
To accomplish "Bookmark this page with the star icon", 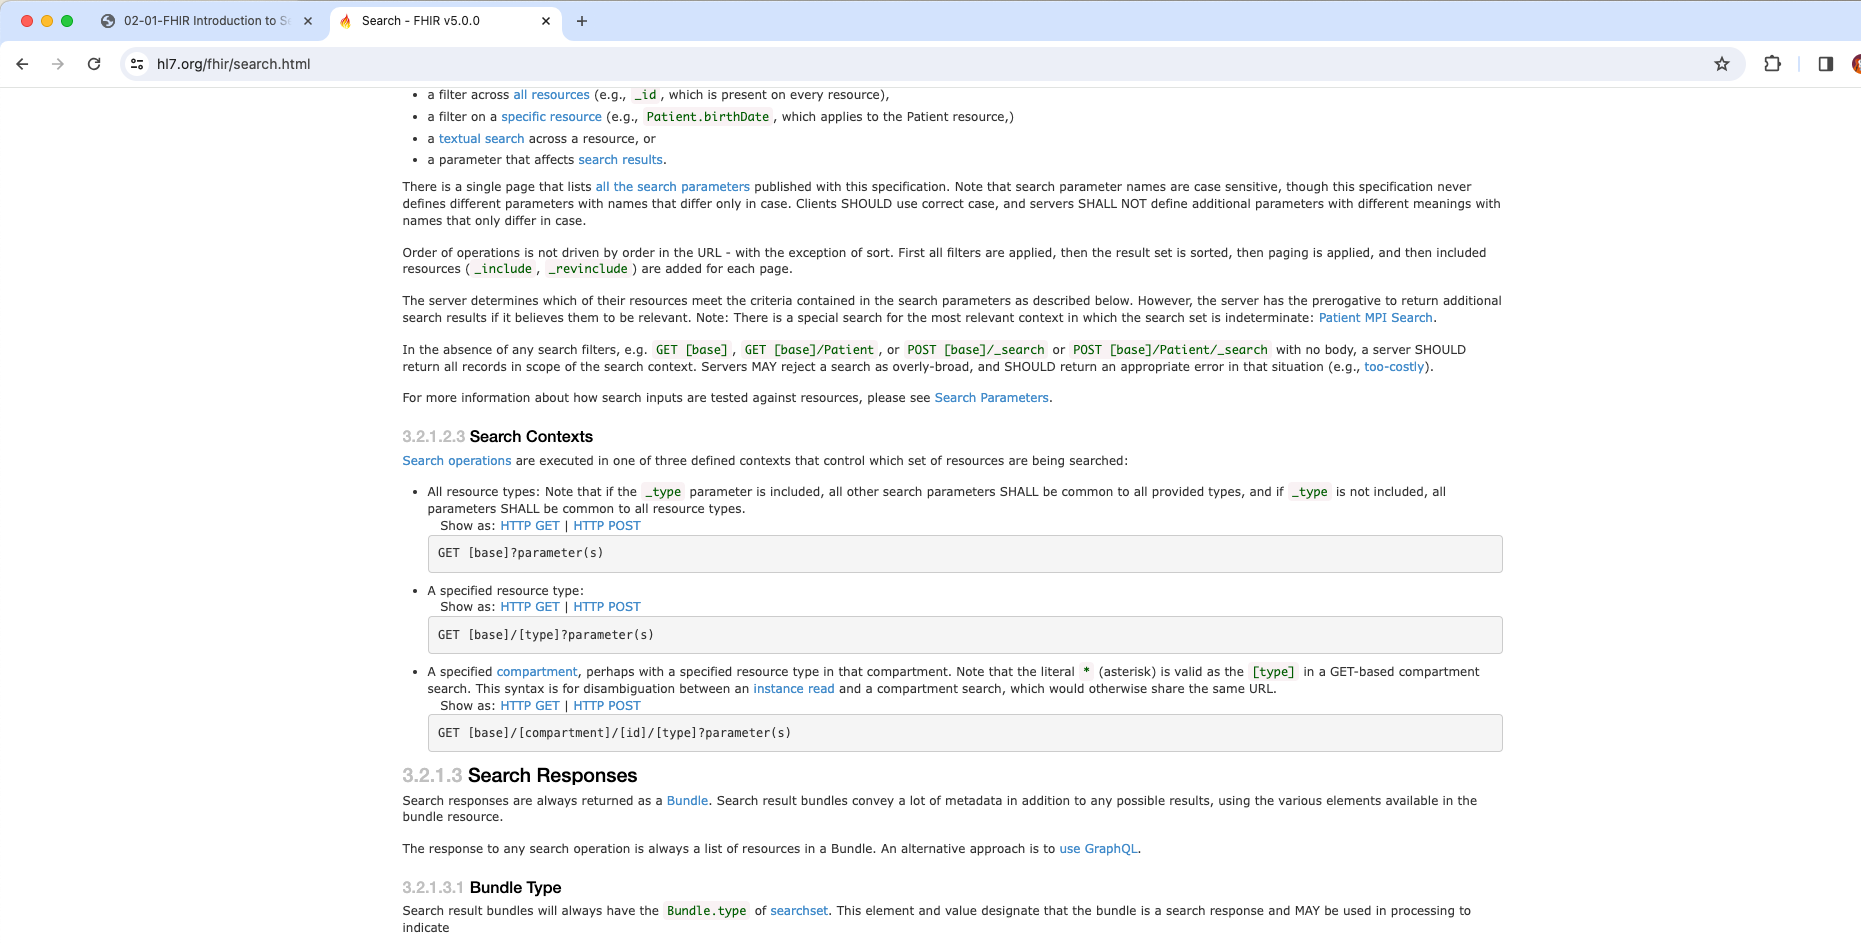I will tap(1722, 64).
